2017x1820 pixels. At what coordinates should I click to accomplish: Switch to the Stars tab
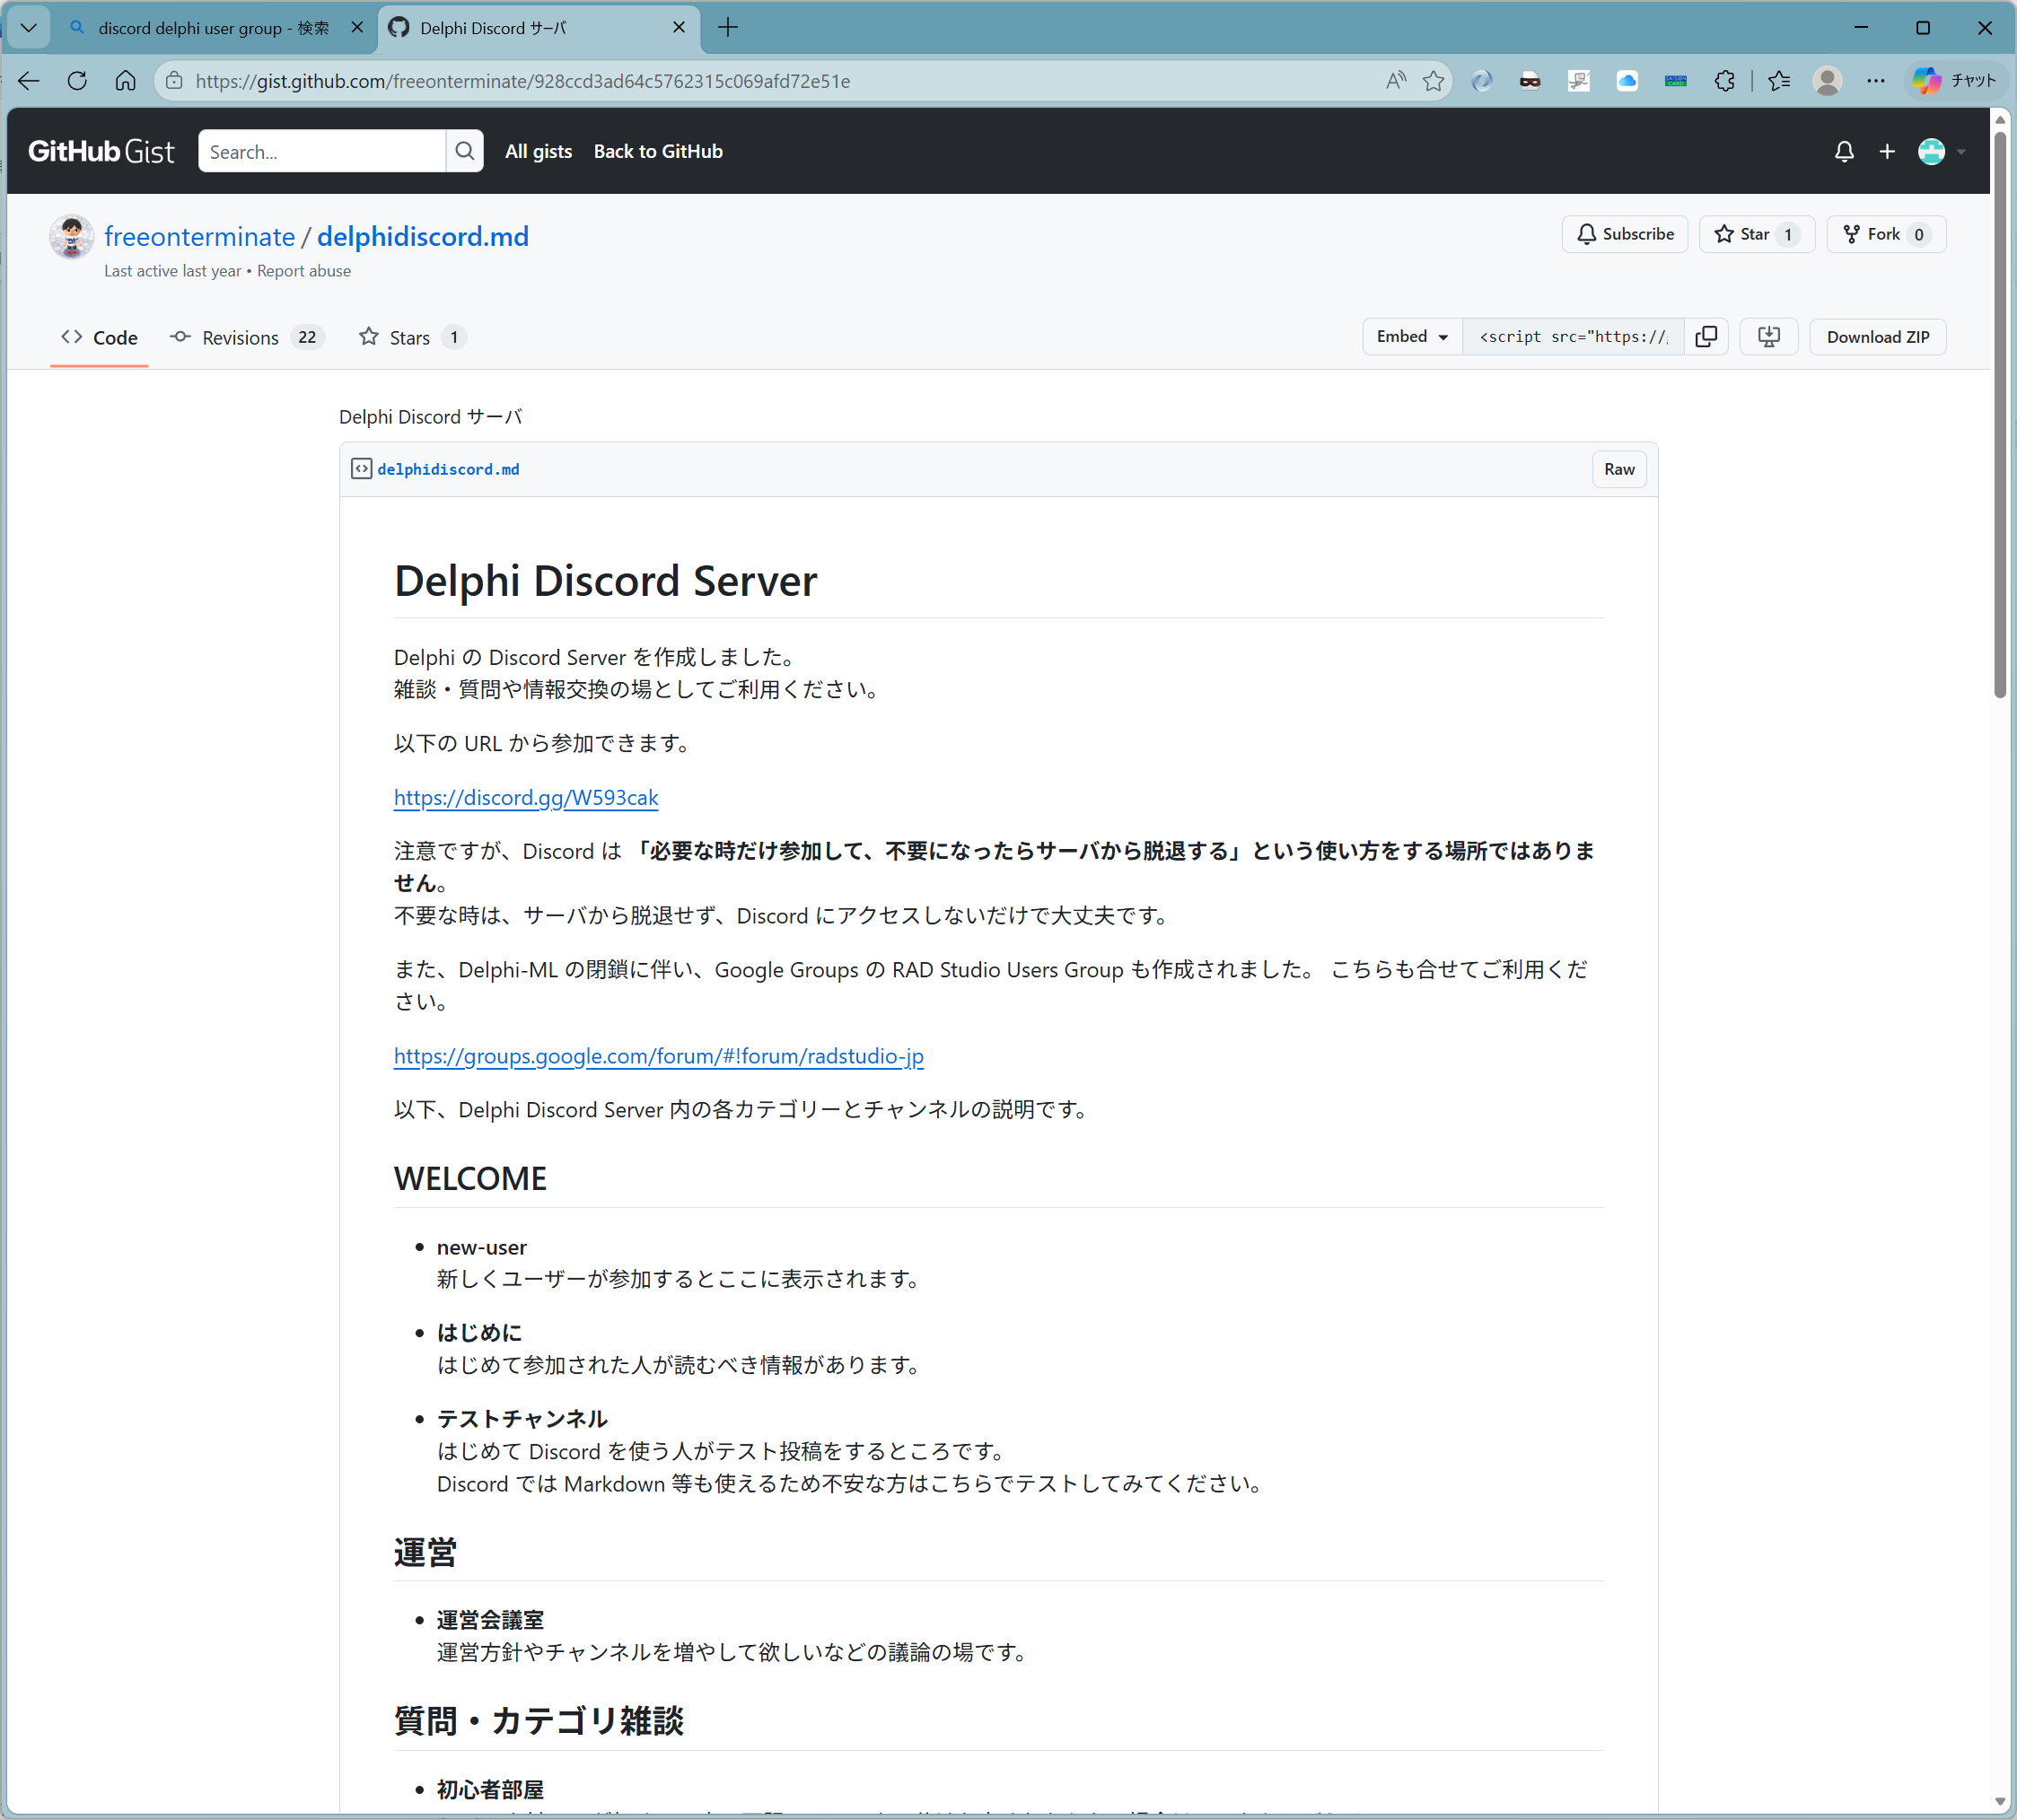tap(411, 338)
